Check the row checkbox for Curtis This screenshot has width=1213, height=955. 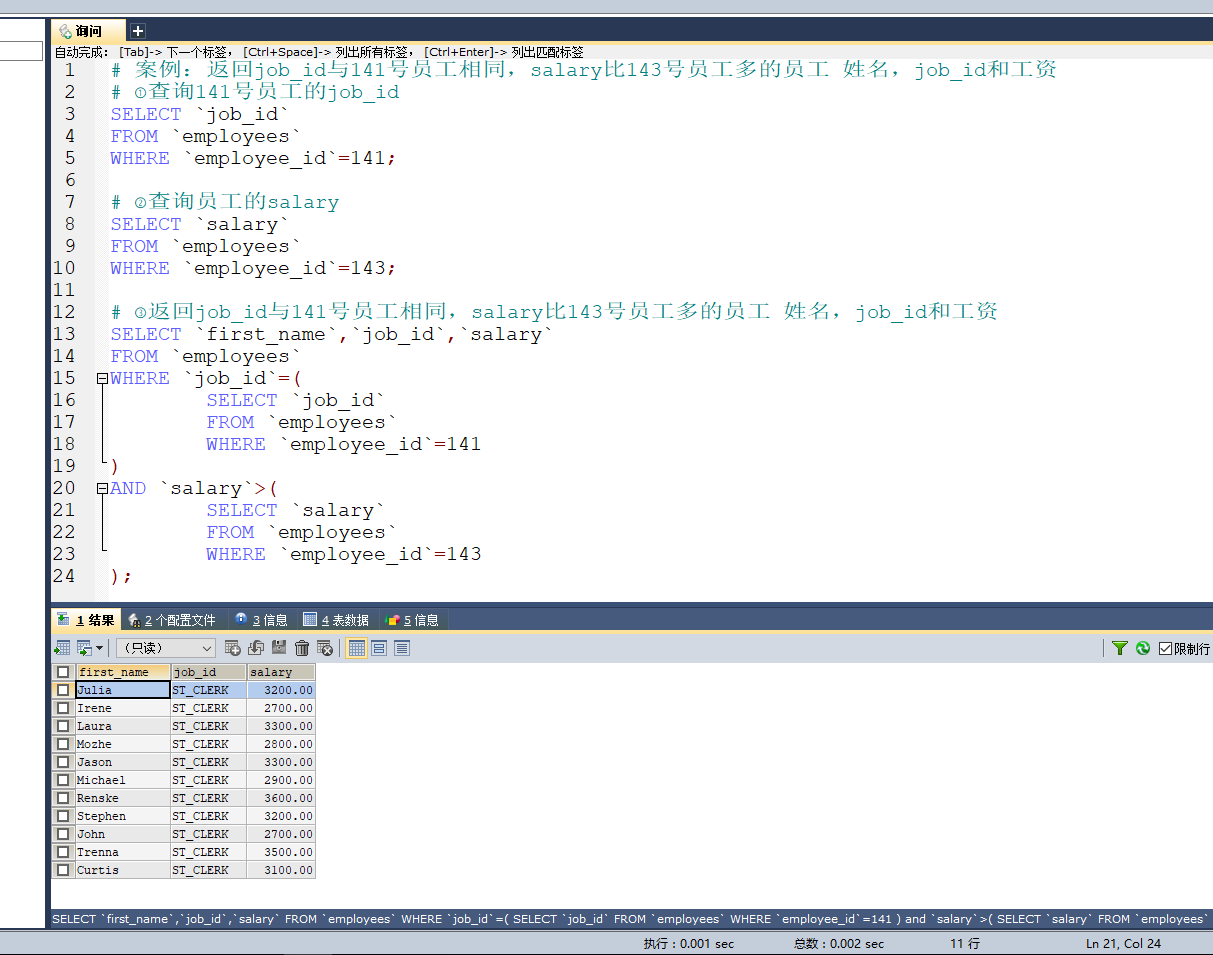[x=63, y=870]
